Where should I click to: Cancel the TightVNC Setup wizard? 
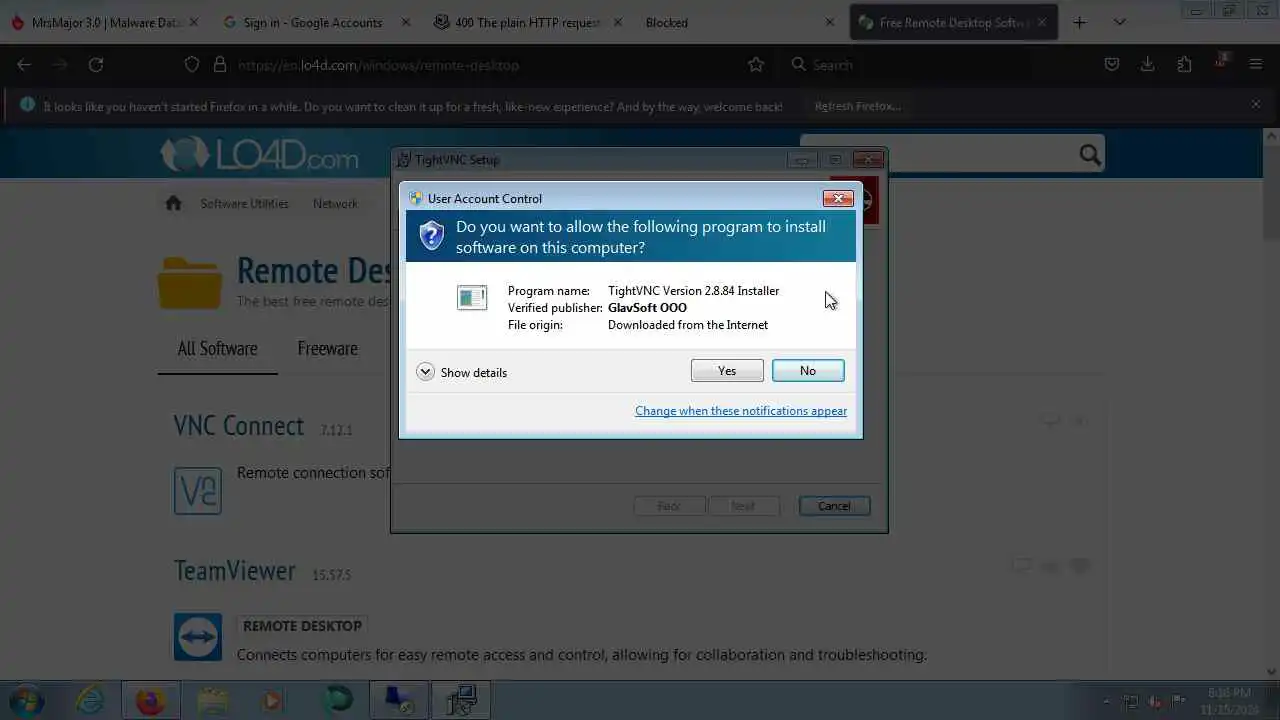pyautogui.click(x=834, y=506)
